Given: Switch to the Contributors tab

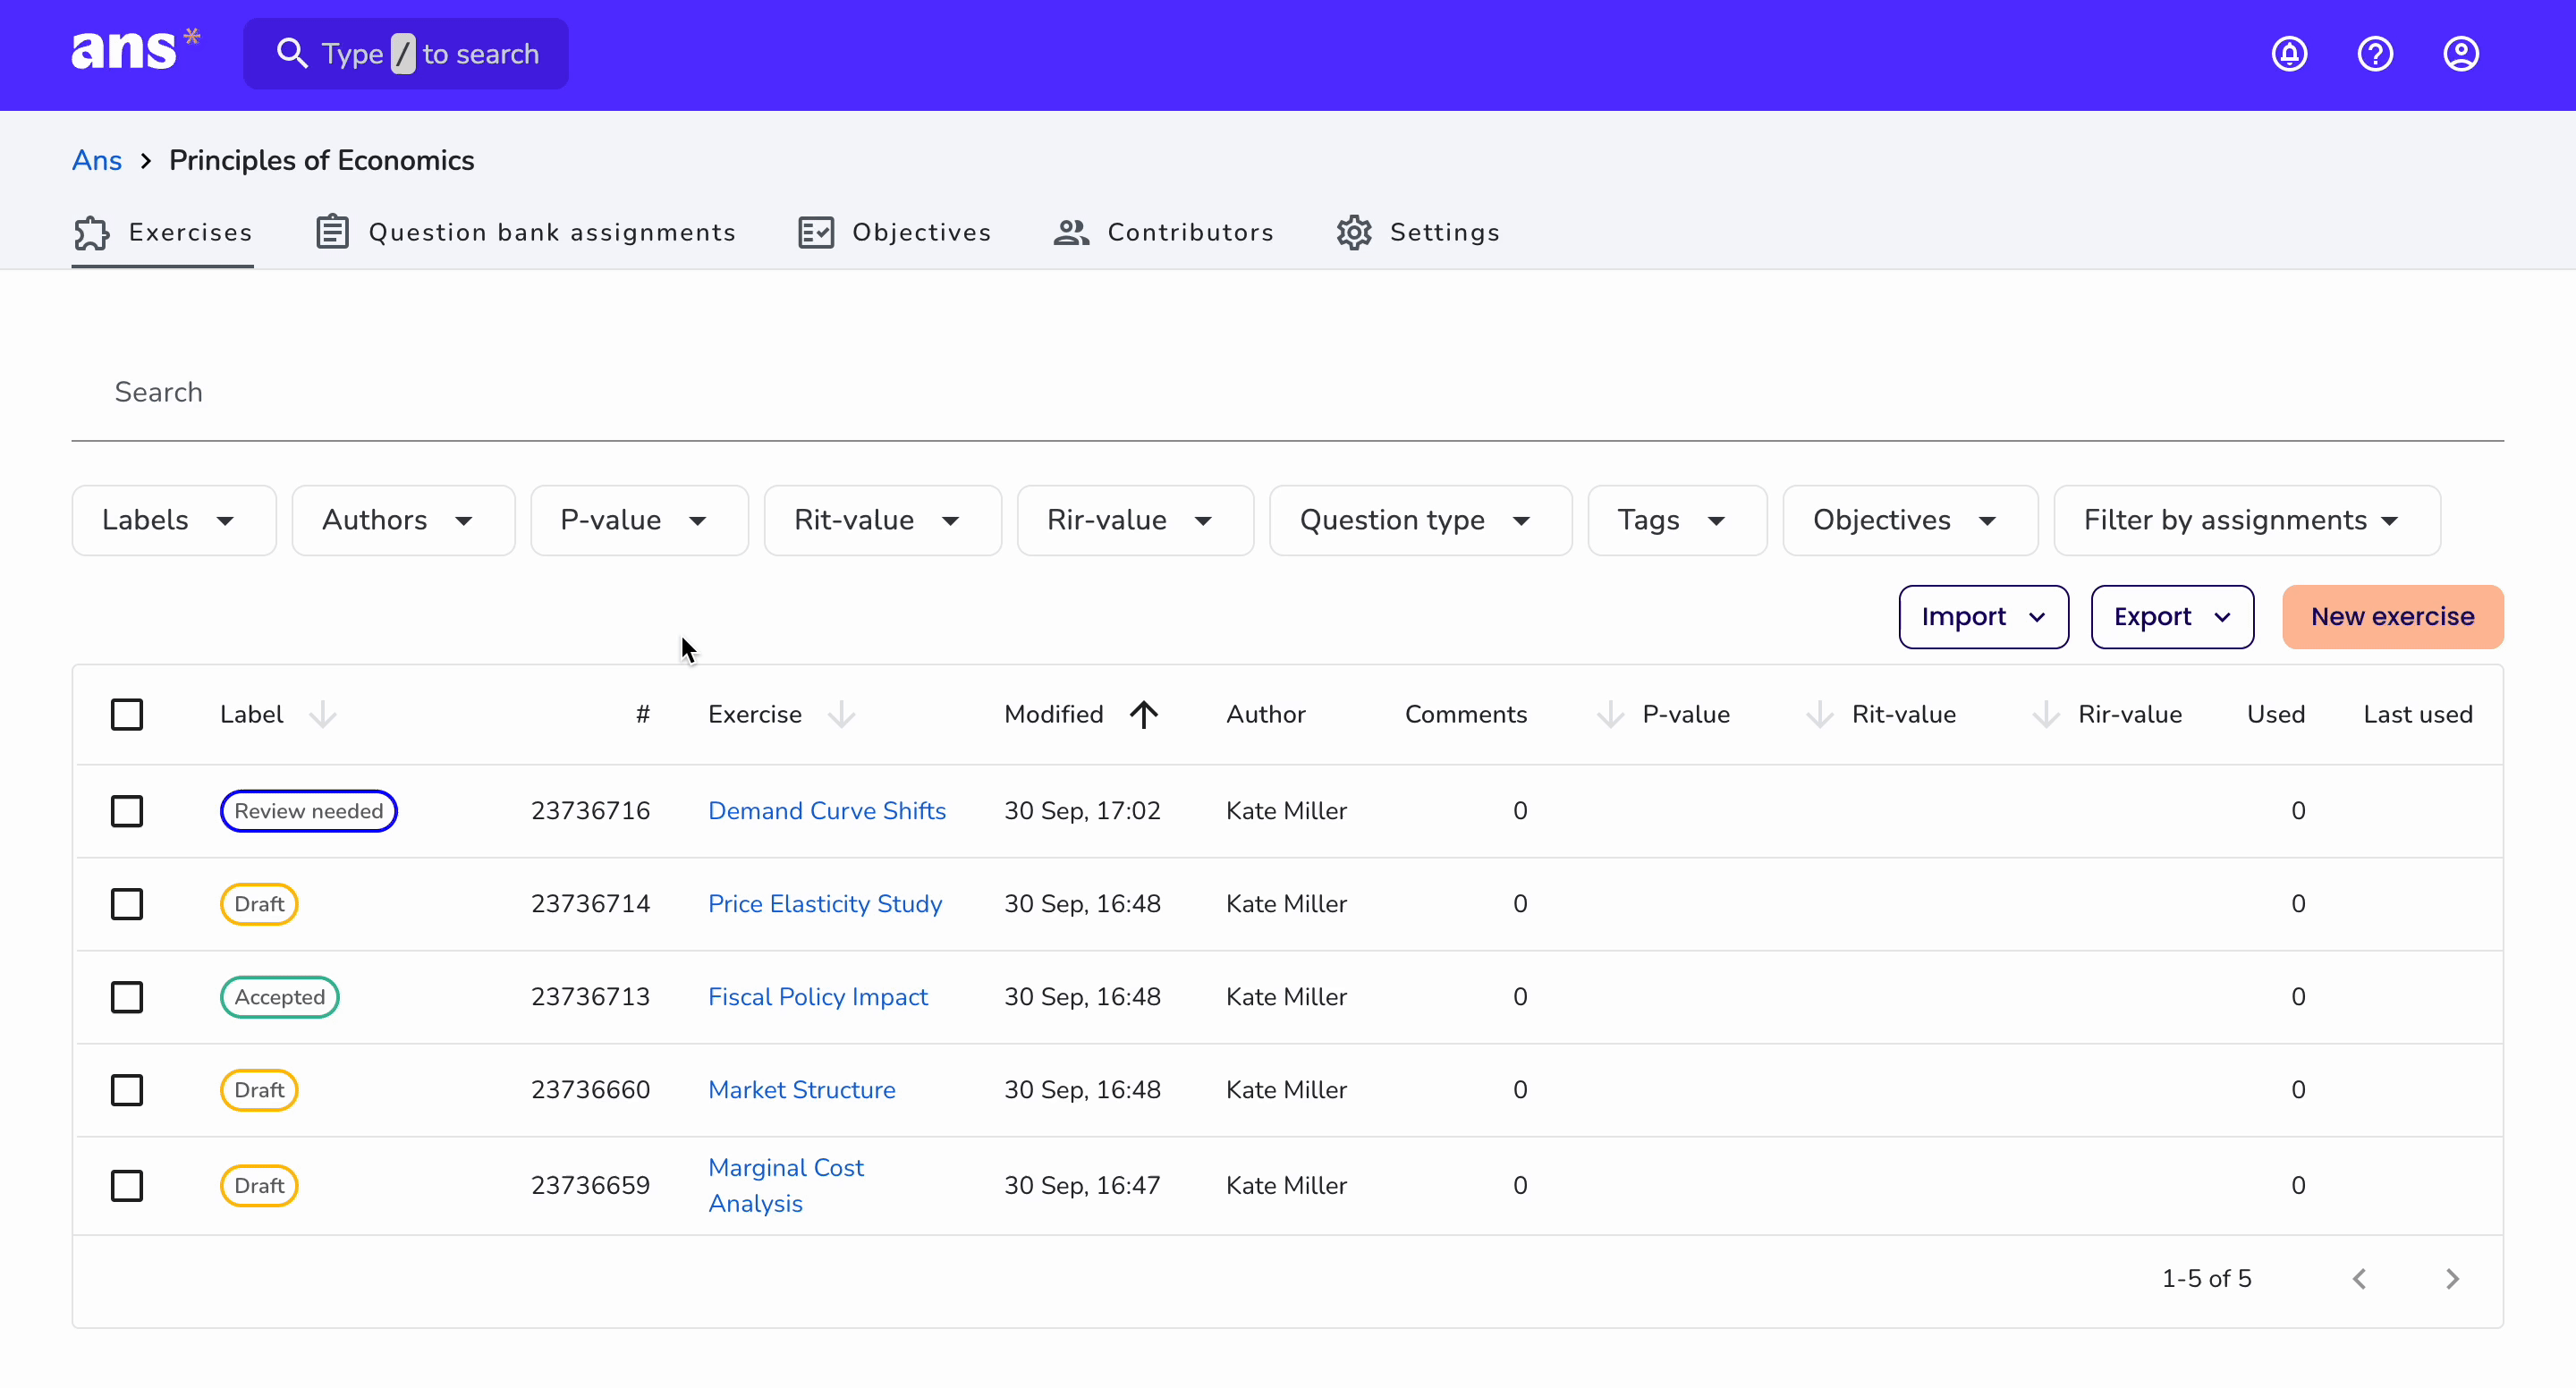Looking at the screenshot, I should pyautogui.click(x=1163, y=232).
